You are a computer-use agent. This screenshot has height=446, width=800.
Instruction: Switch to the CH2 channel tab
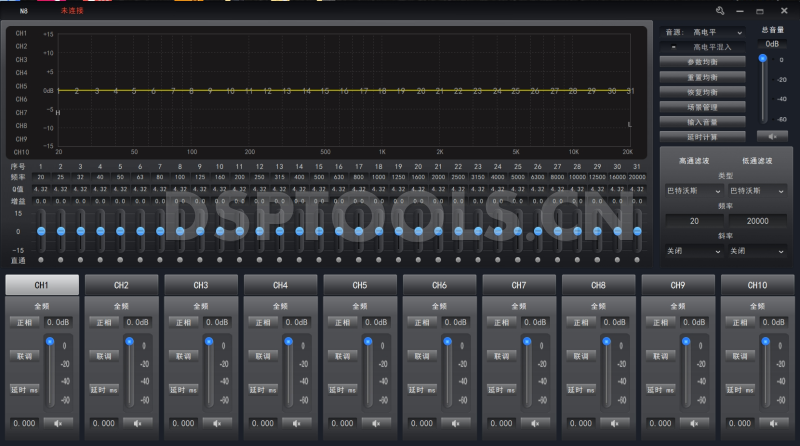(121, 285)
